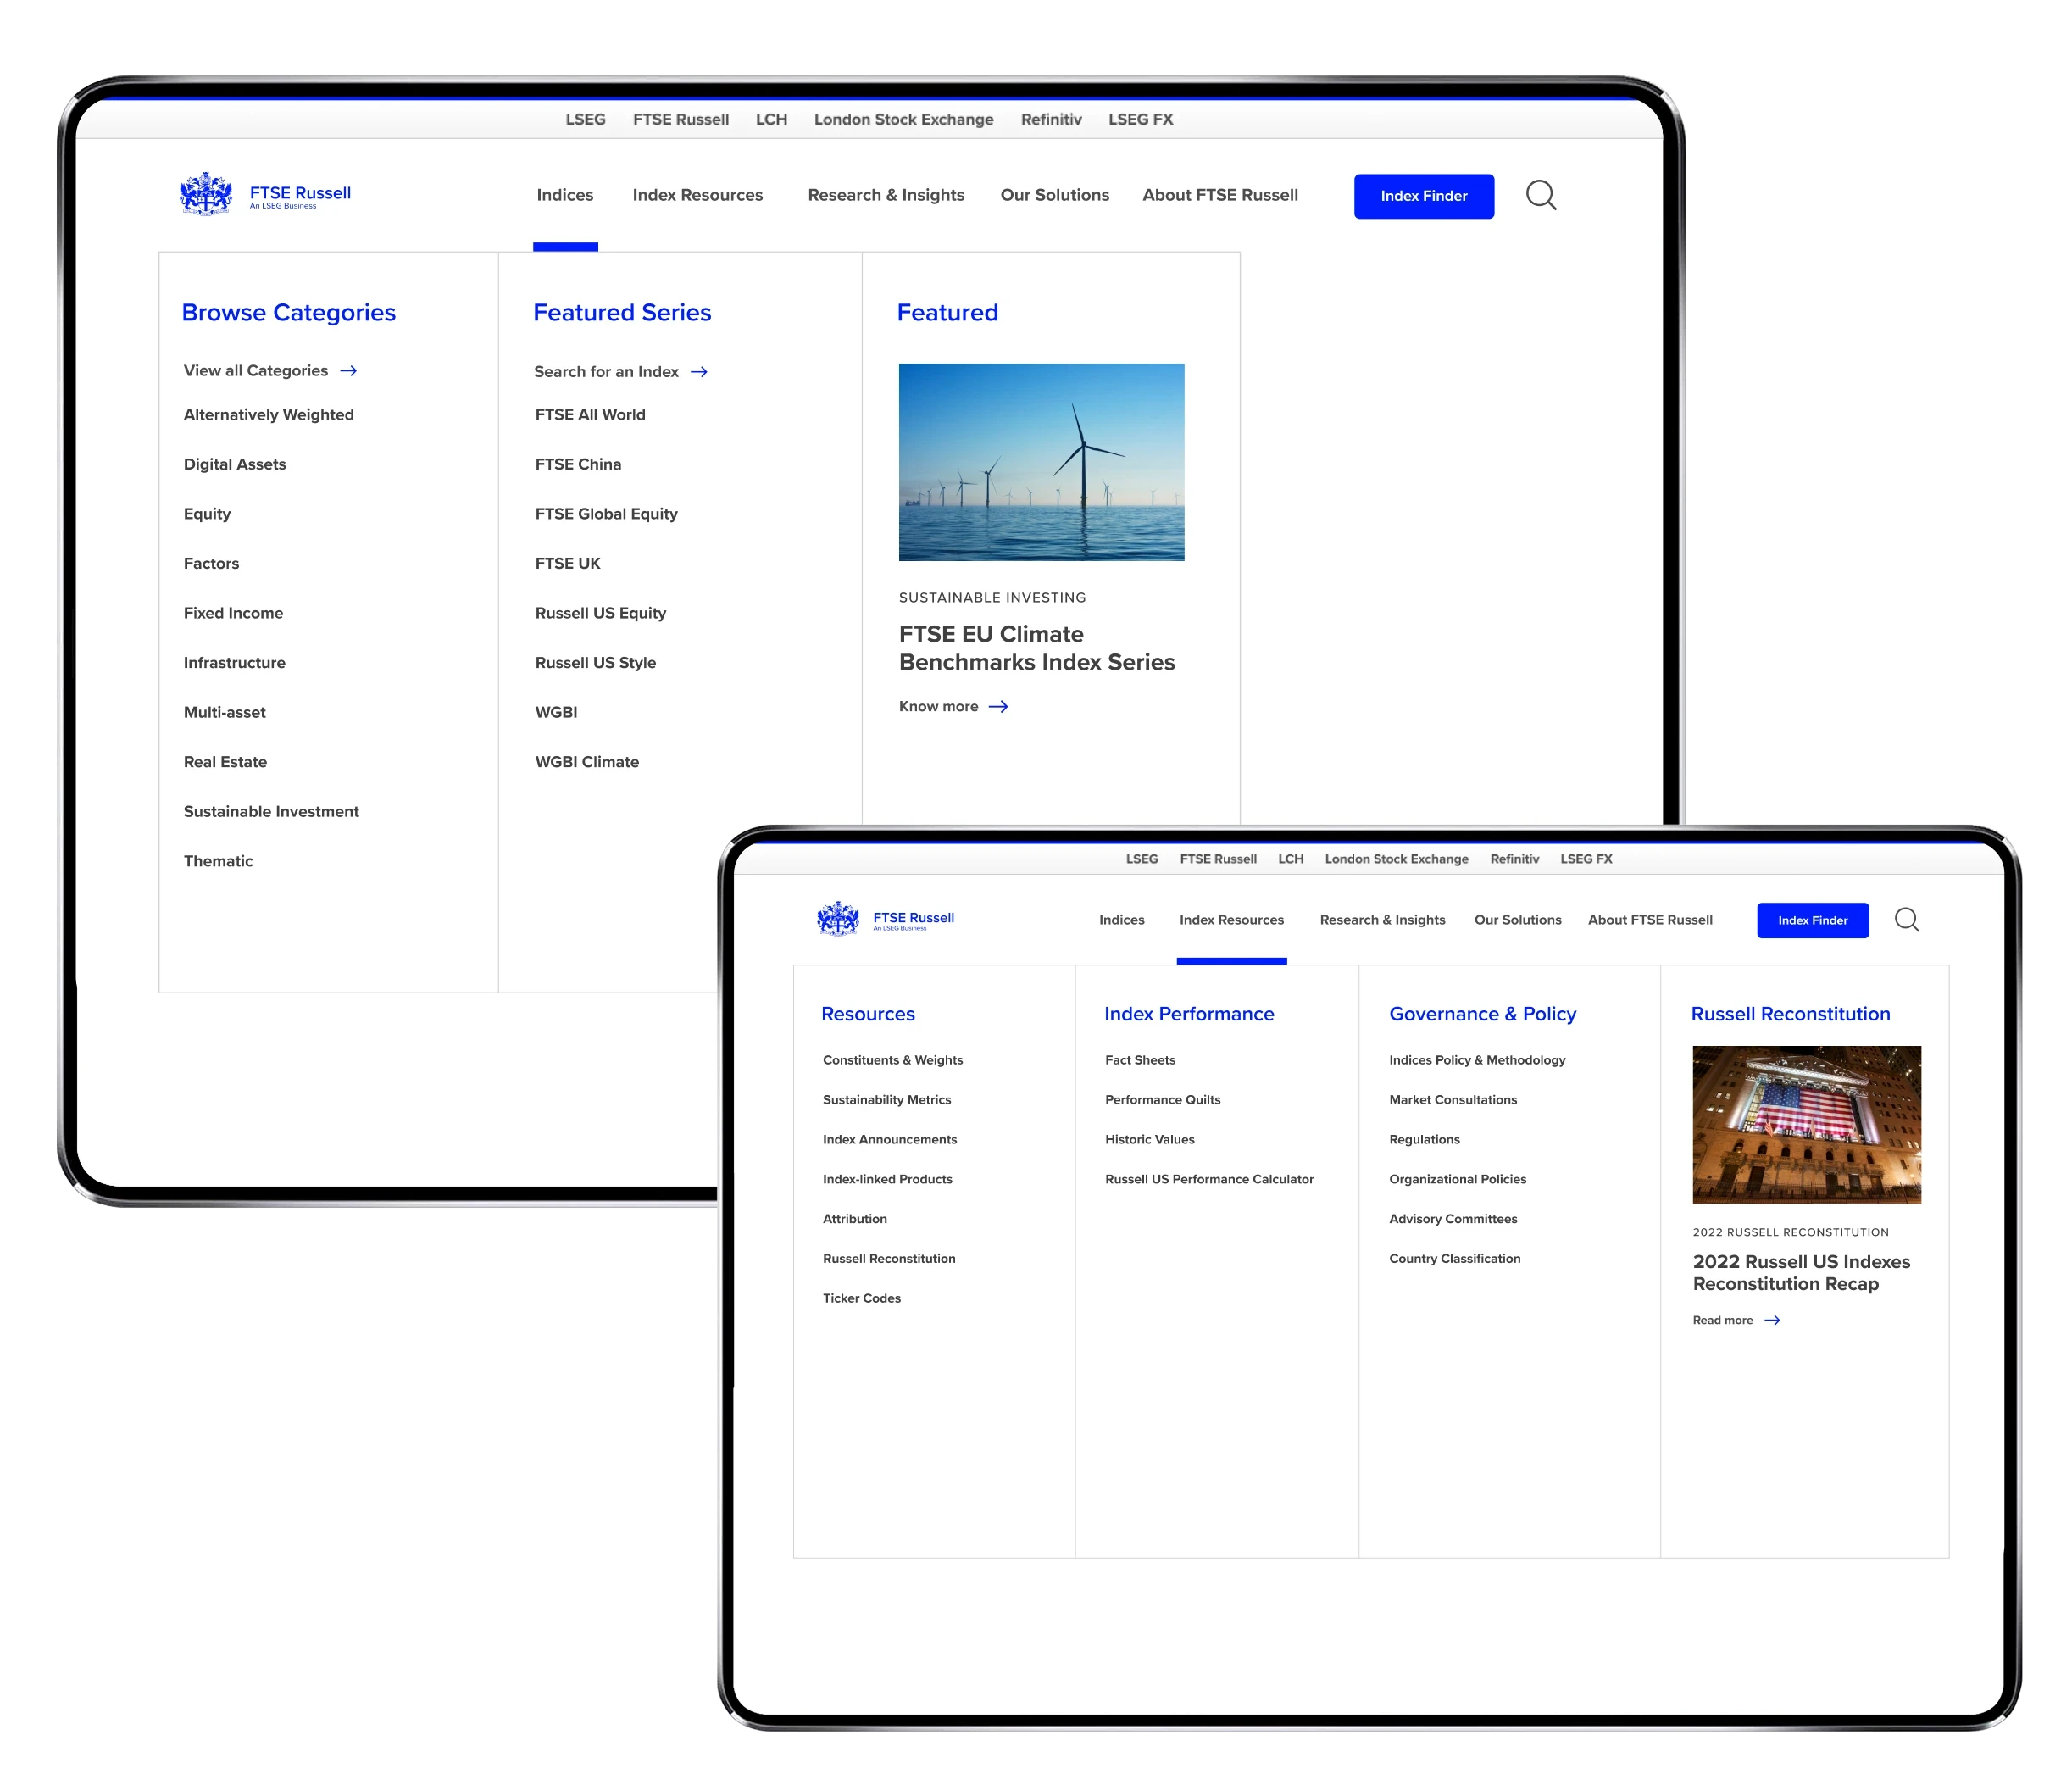Screen dimensions: 2072x1785
Task: Open Russell US Performance Calculator link
Action: pyautogui.click(x=1209, y=1180)
